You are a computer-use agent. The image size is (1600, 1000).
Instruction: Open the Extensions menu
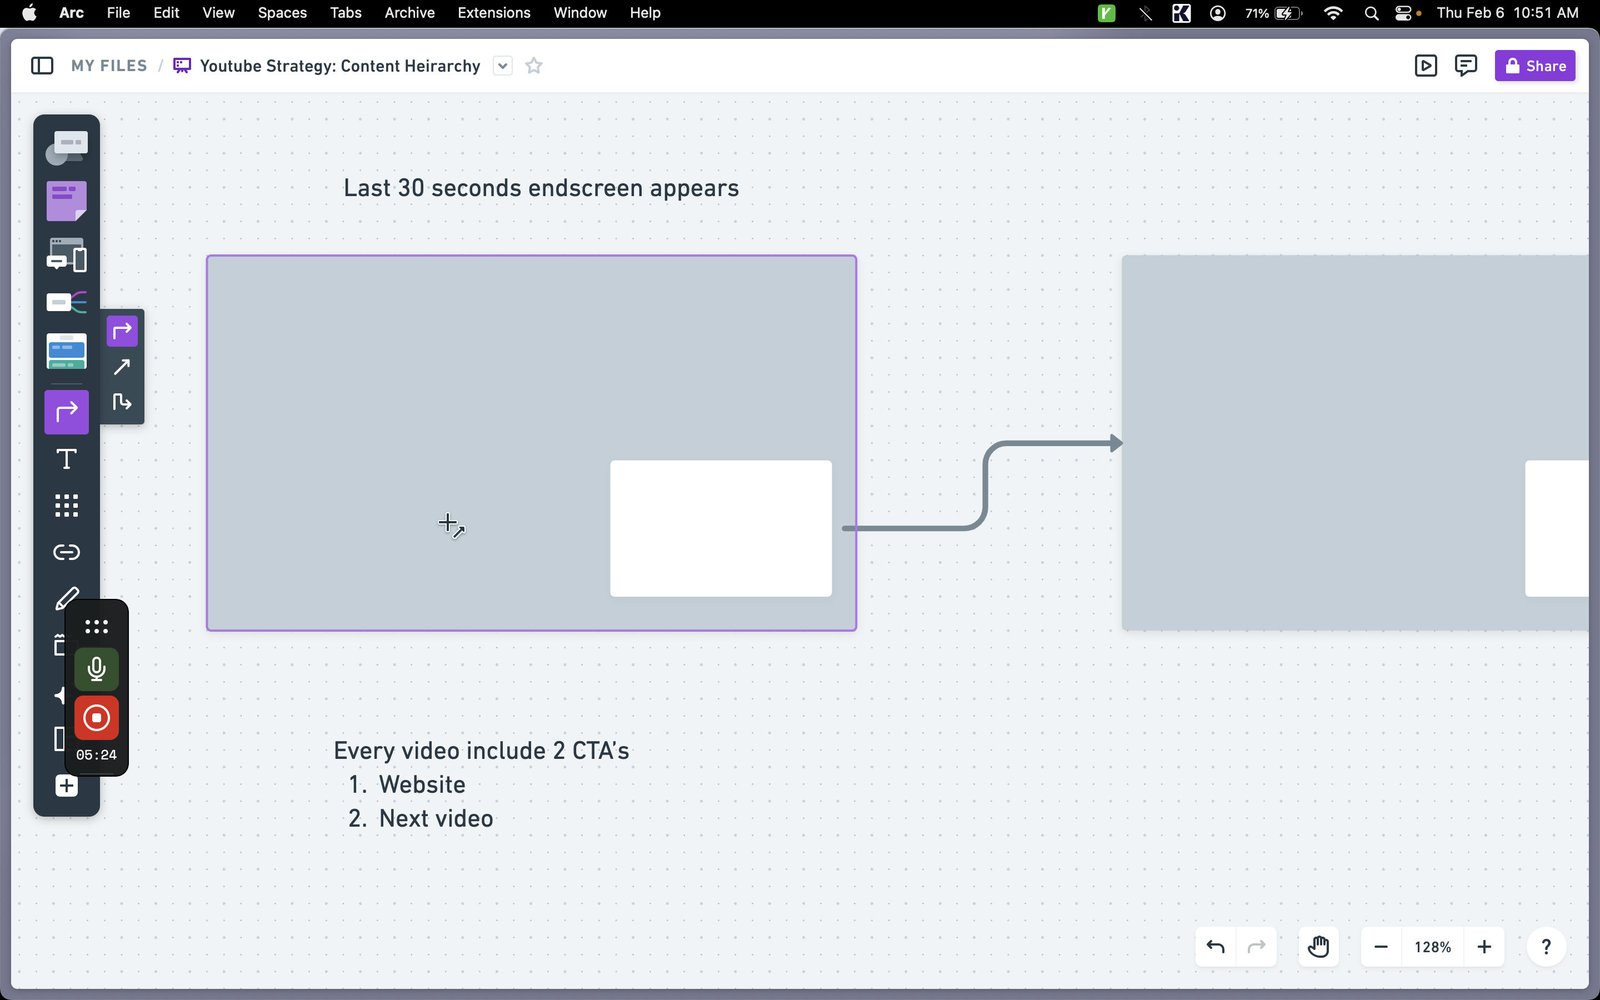(x=494, y=13)
